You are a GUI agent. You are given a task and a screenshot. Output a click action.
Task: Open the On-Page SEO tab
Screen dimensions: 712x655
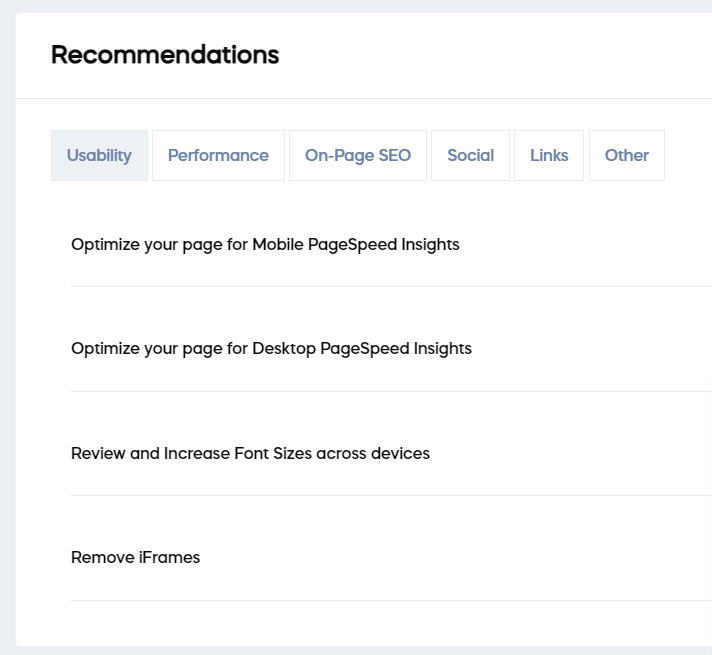pyautogui.click(x=358, y=155)
